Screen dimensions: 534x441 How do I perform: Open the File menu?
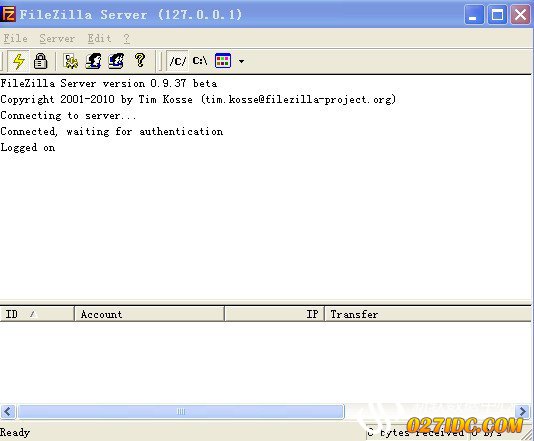16,38
